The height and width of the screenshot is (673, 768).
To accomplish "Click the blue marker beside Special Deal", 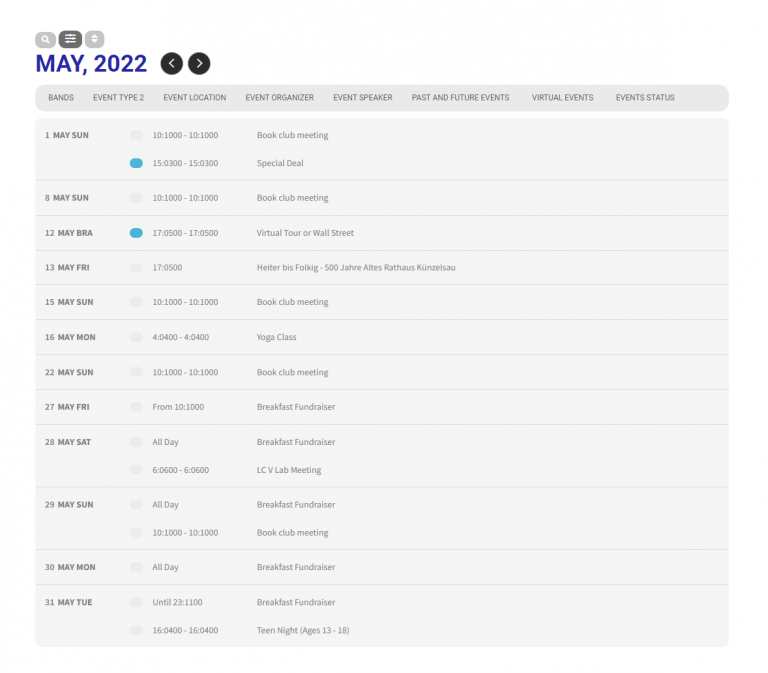I will pyautogui.click(x=136, y=163).
